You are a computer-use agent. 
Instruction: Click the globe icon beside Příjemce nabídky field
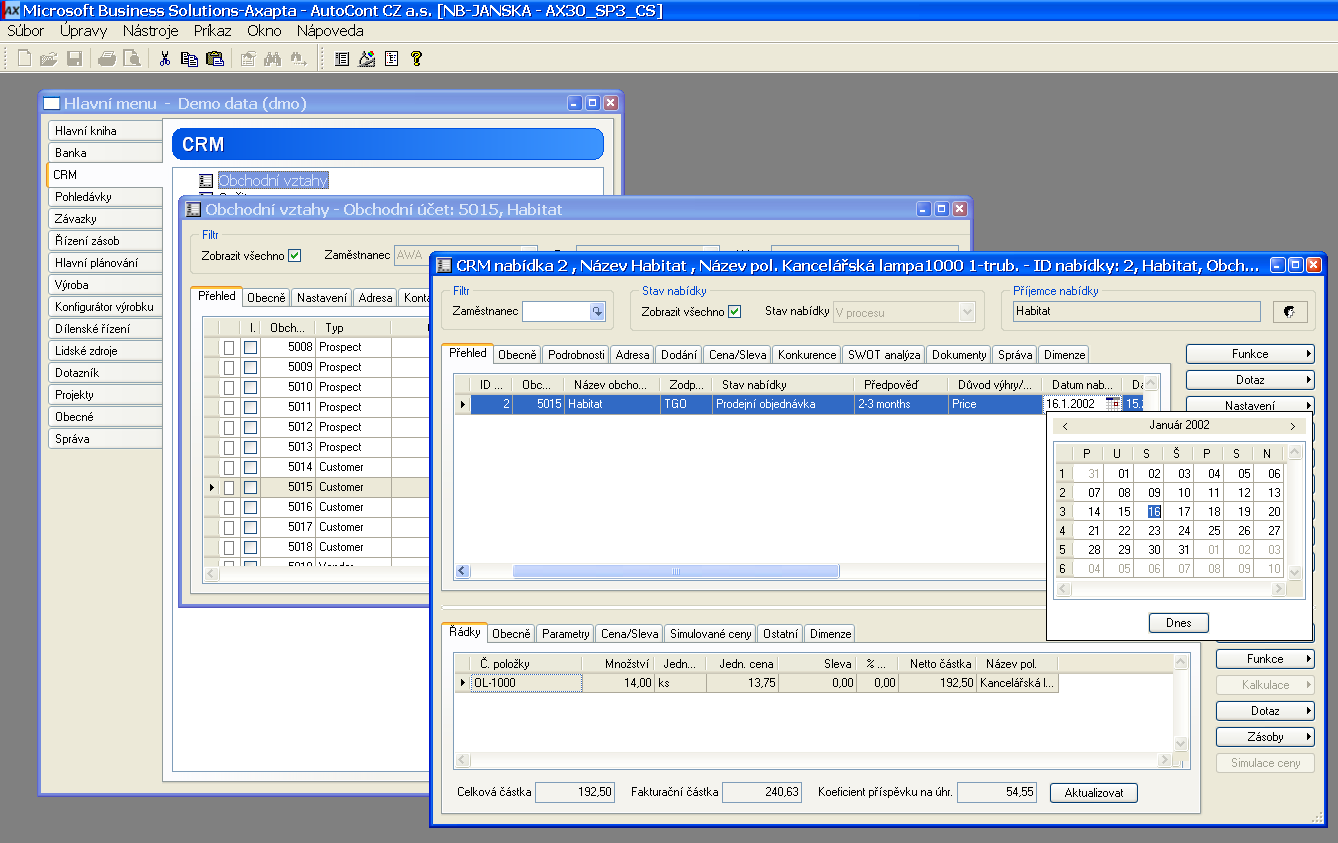(x=1290, y=312)
